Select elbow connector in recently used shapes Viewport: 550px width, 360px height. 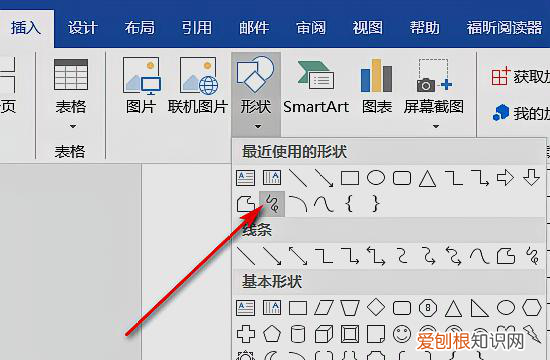(x=454, y=178)
